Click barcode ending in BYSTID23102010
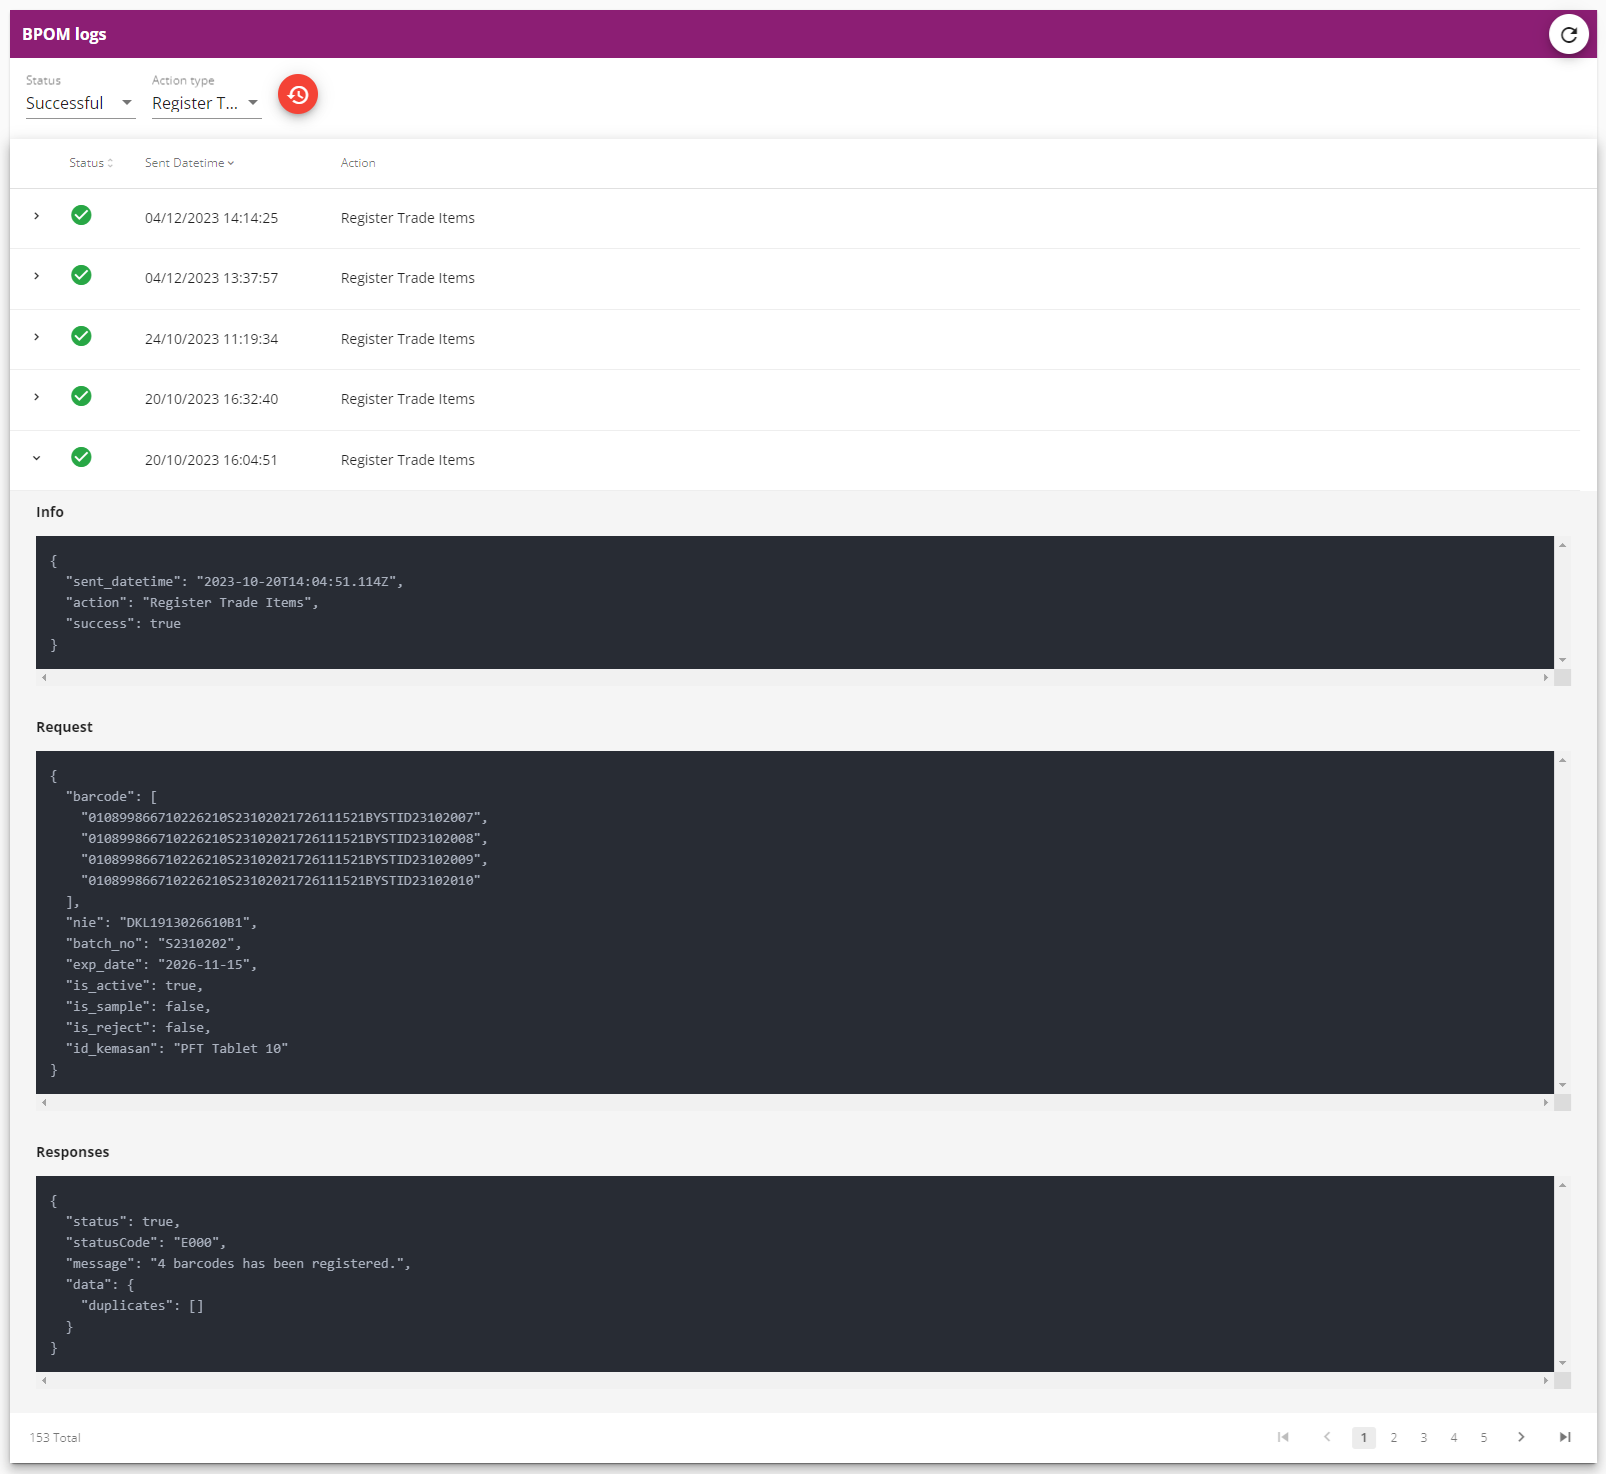1606x1474 pixels. tap(281, 881)
